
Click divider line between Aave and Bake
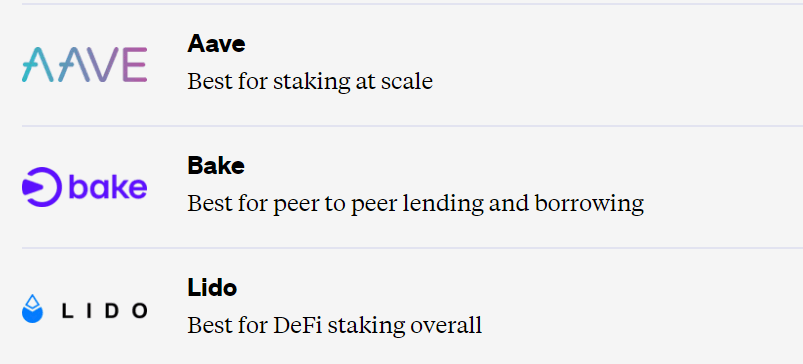click(412, 125)
